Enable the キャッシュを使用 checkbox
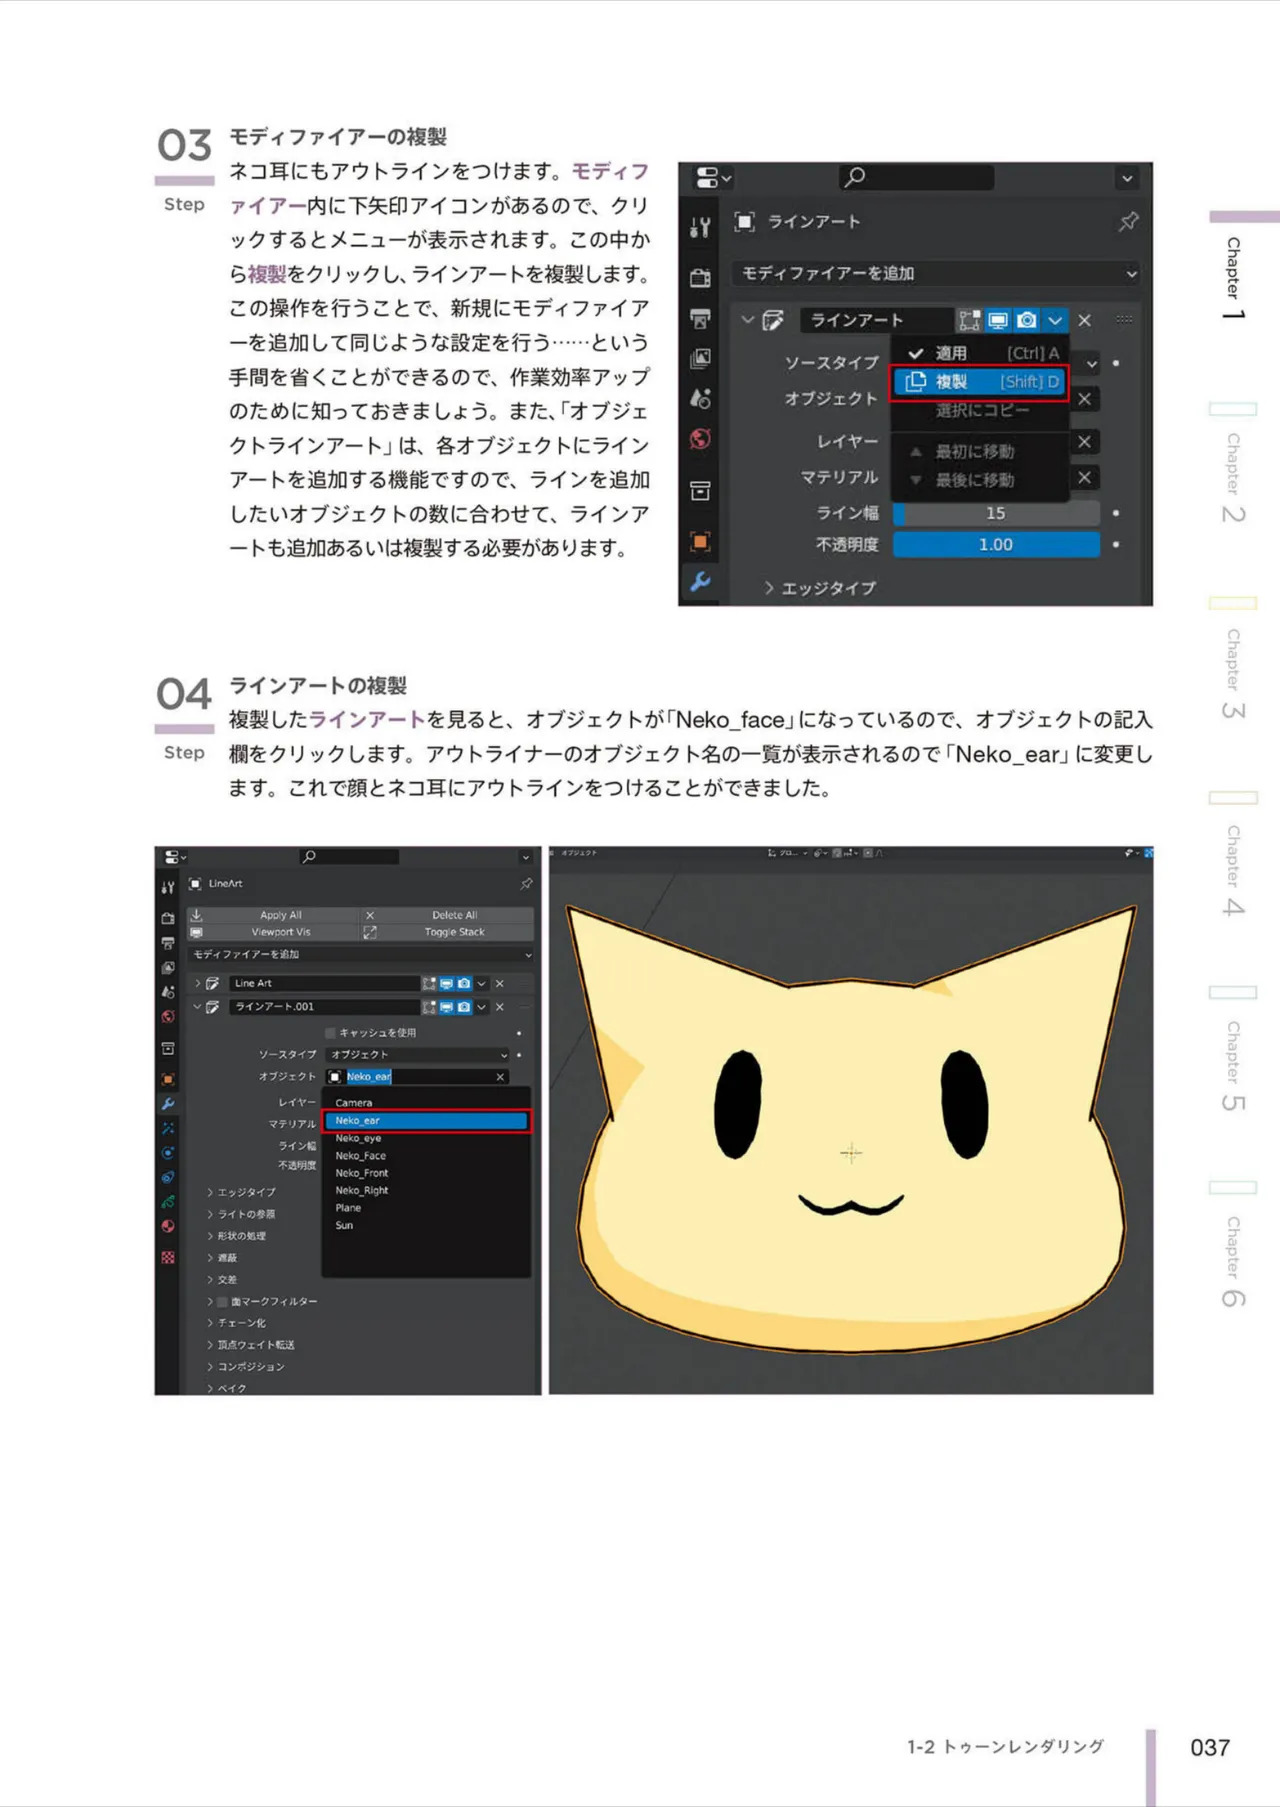 click(x=330, y=1032)
